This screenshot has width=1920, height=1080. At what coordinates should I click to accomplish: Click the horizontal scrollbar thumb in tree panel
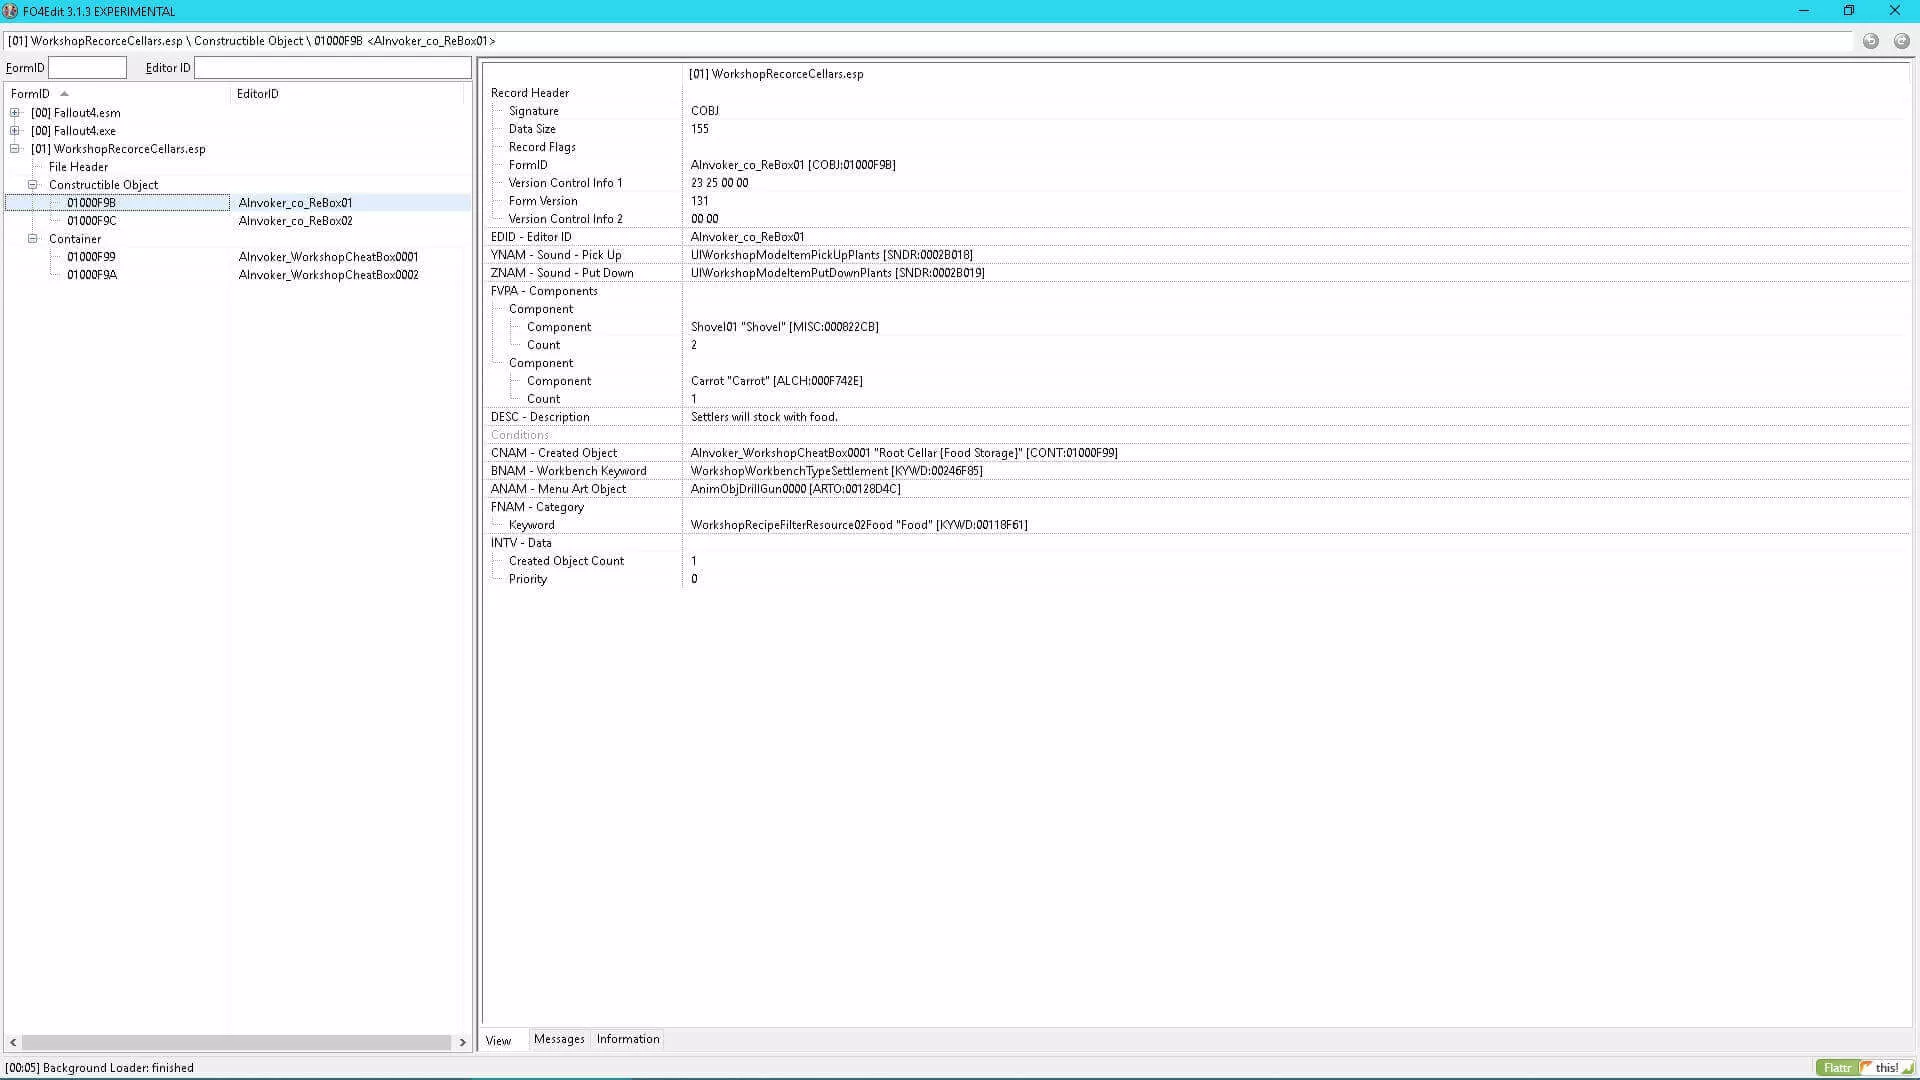(236, 1042)
